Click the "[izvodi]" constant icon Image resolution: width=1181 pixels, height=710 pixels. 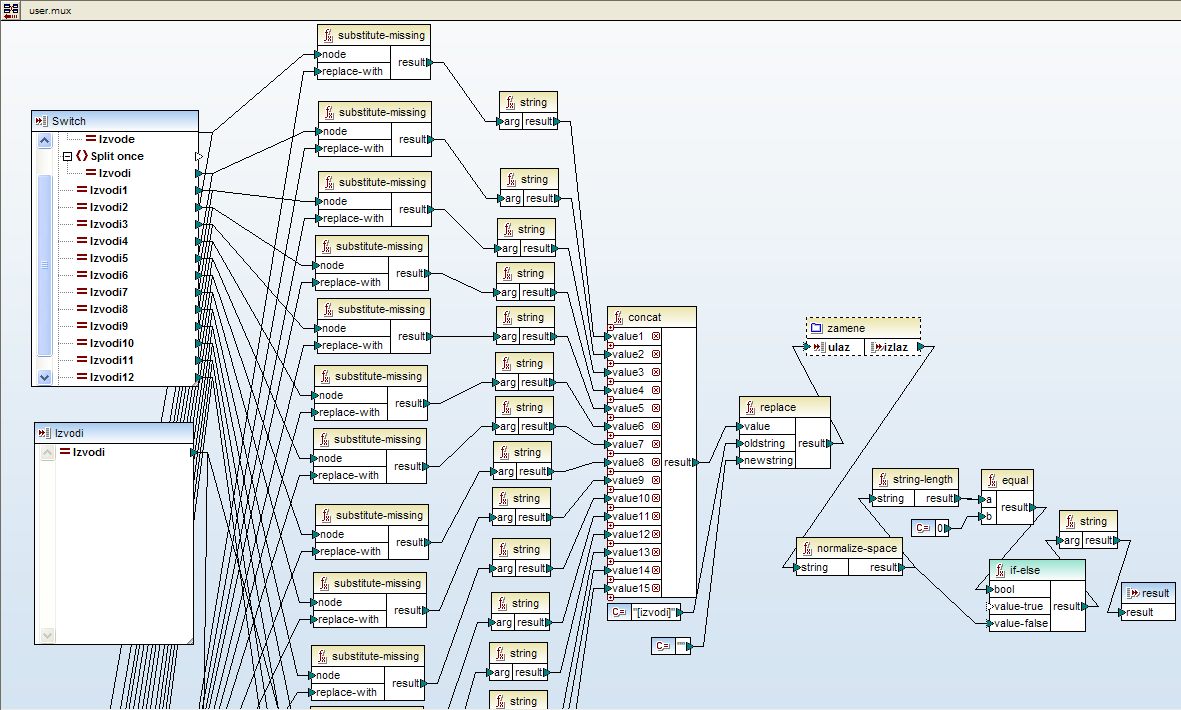pyautogui.click(x=618, y=612)
